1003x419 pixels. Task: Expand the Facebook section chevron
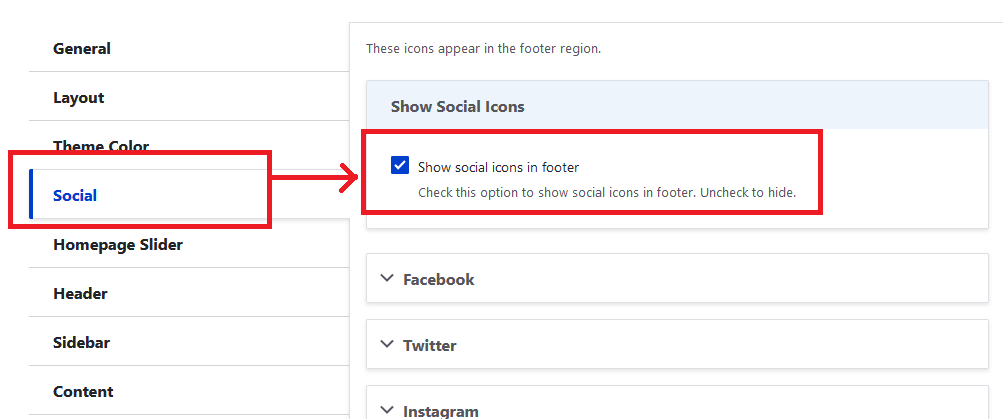click(387, 279)
